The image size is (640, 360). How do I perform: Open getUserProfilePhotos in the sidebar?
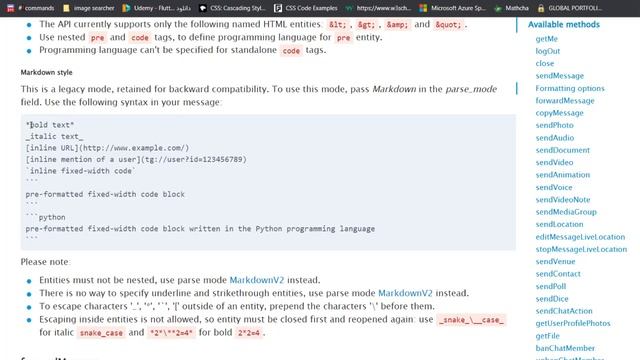point(573,323)
